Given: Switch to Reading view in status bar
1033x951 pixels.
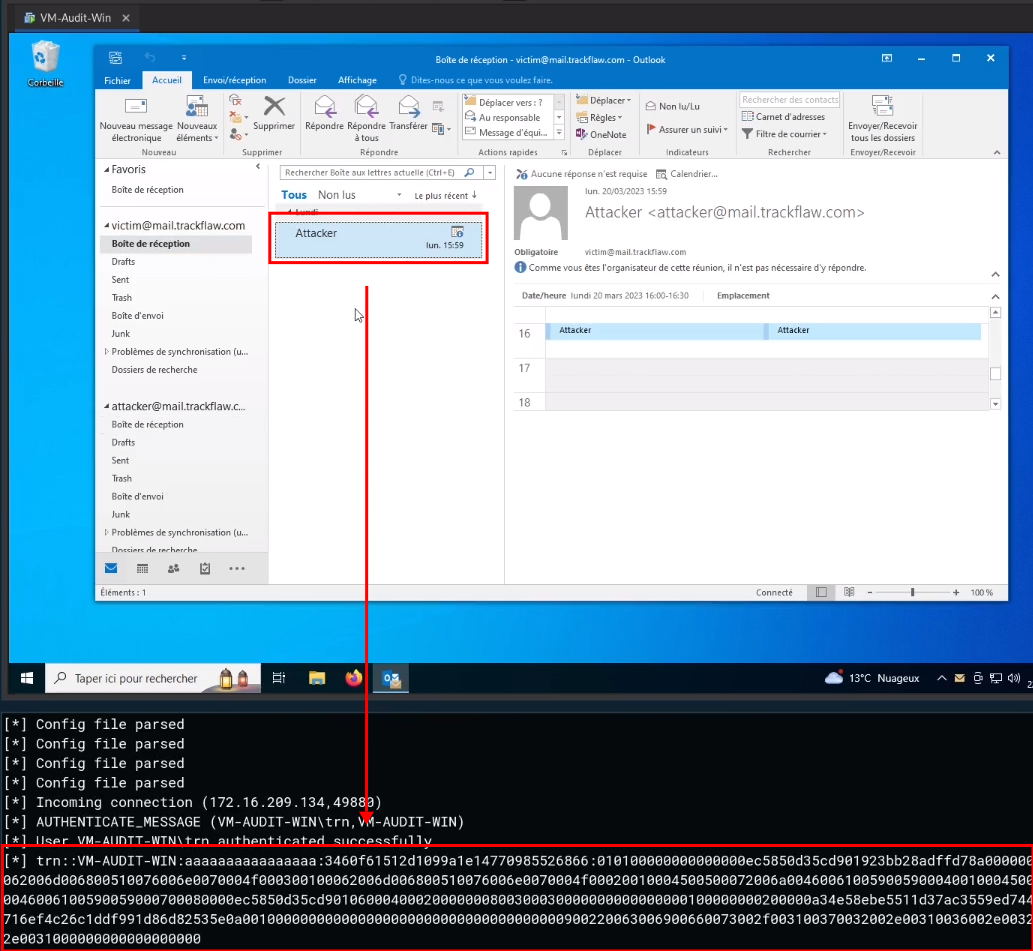Looking at the screenshot, I should (x=846, y=593).
